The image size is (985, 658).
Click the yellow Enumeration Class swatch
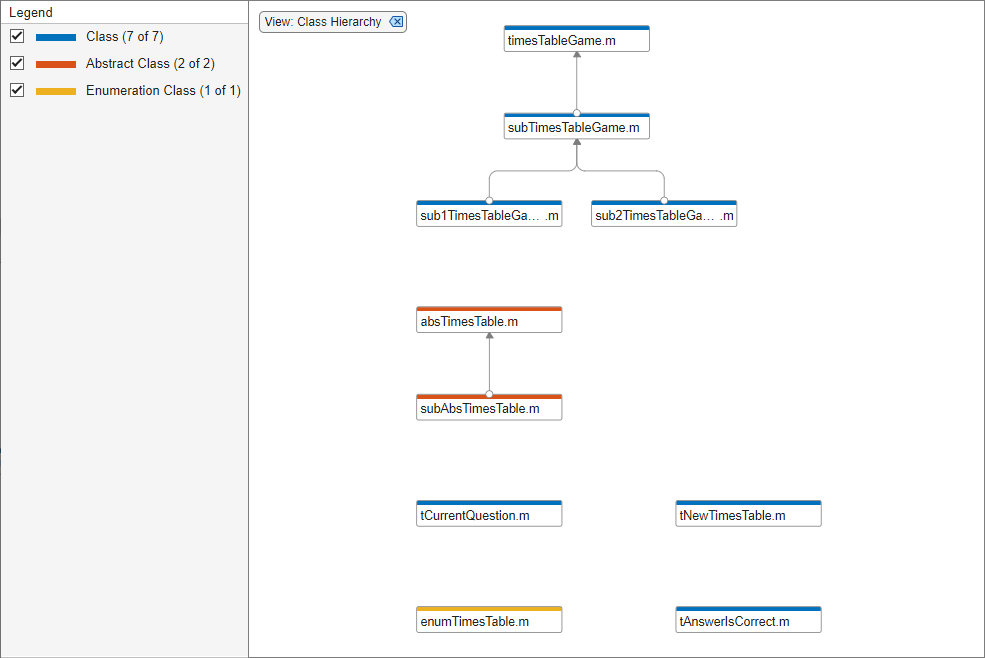pyautogui.click(x=56, y=91)
